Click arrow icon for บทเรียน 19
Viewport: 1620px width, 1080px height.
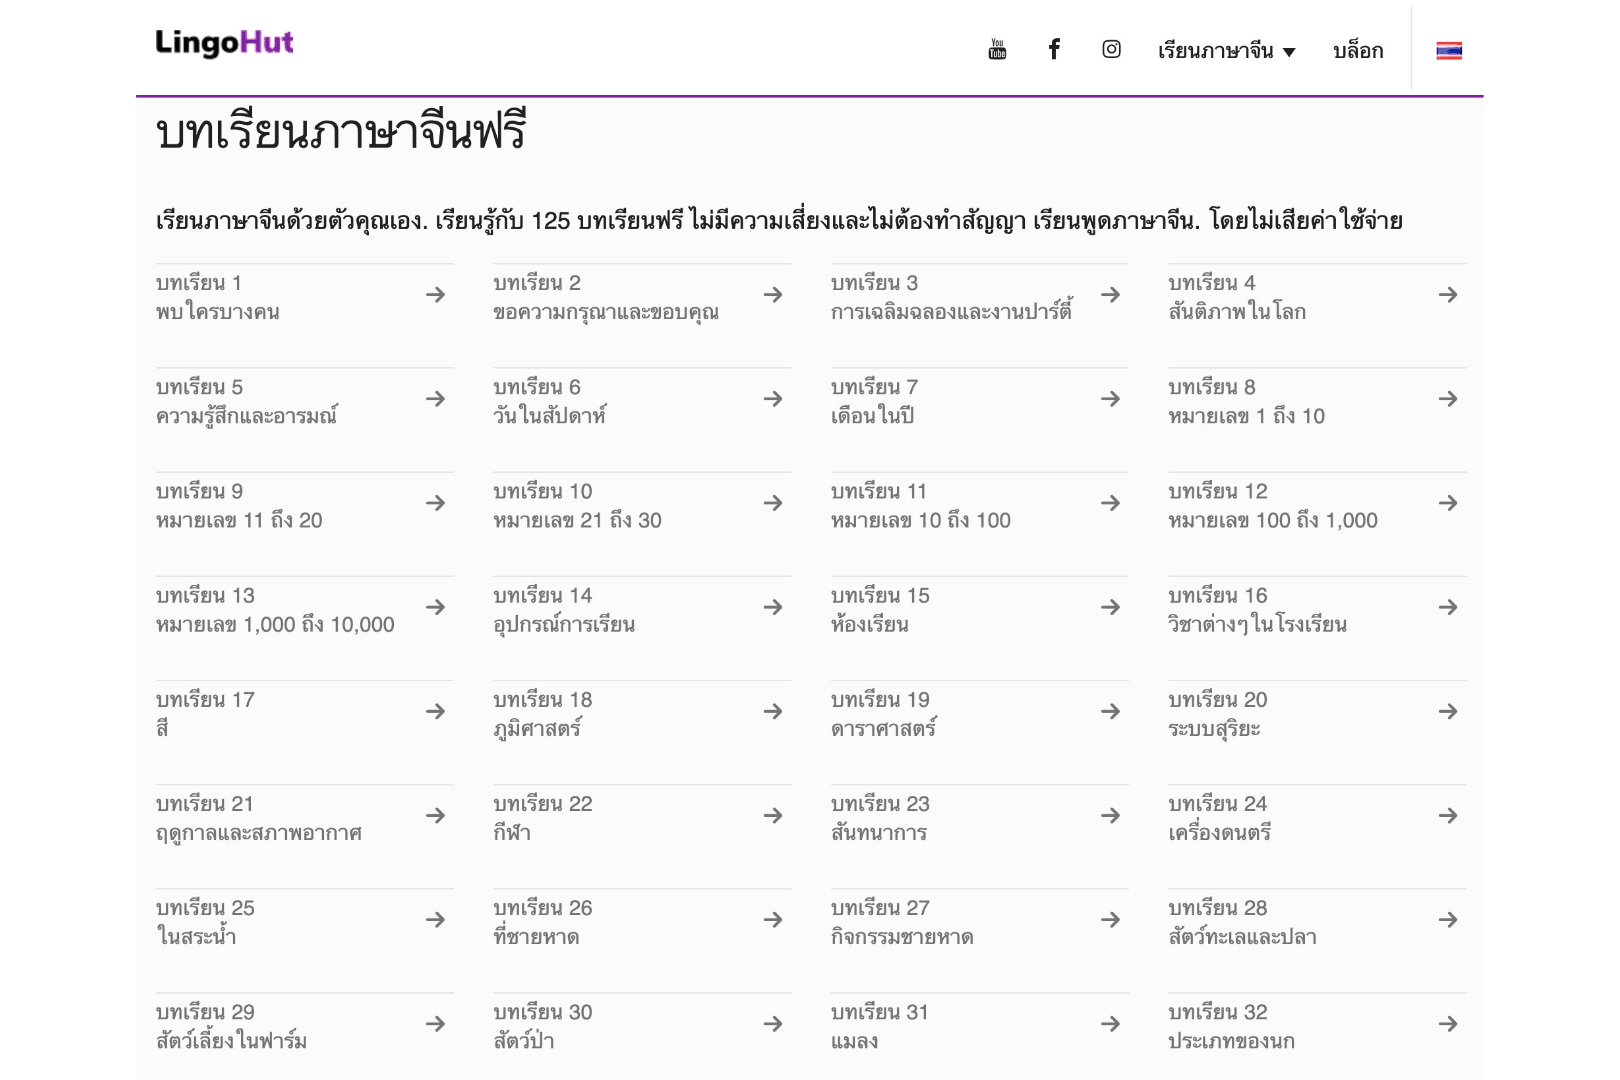(x=1110, y=711)
